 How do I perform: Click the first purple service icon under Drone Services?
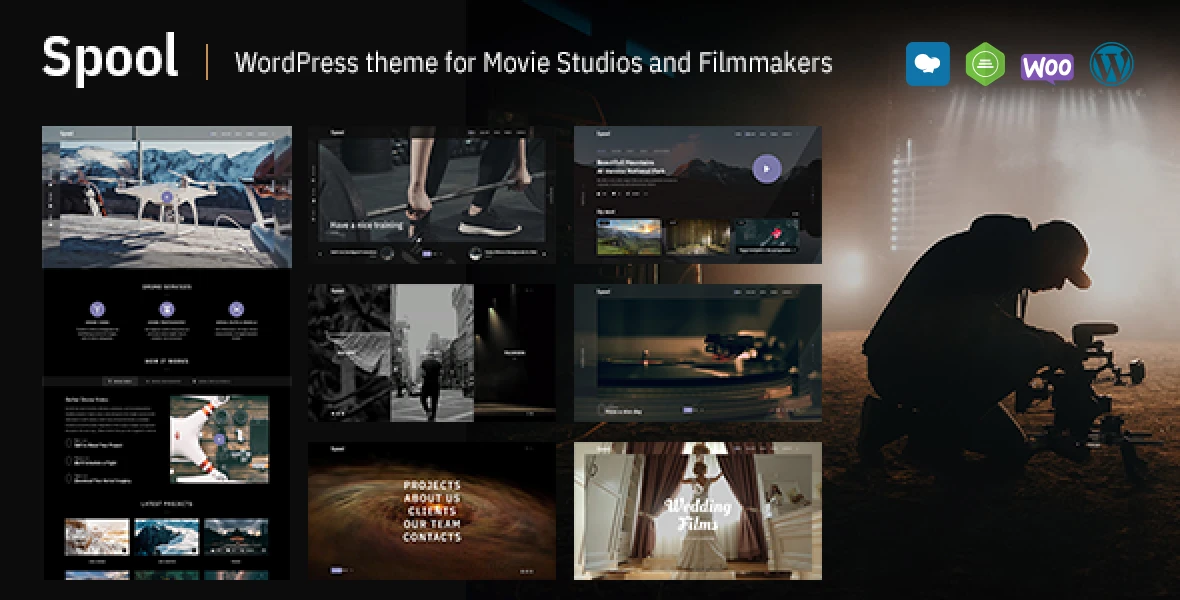(x=97, y=309)
